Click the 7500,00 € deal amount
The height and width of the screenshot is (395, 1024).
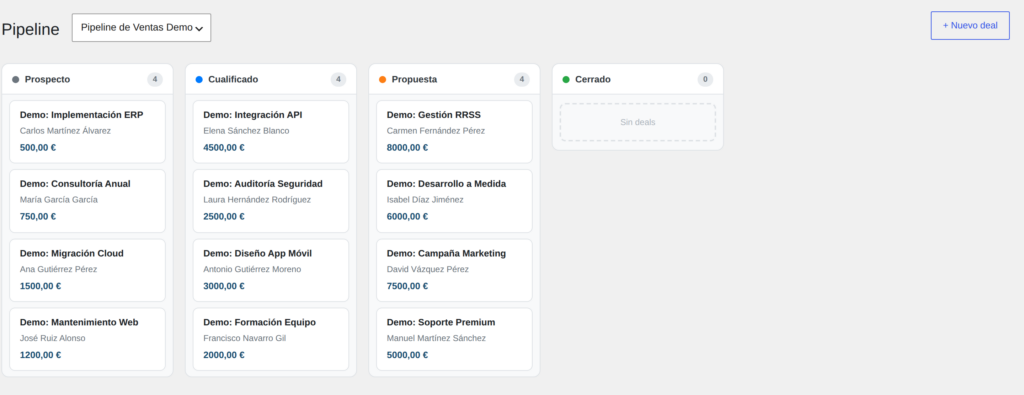click(x=408, y=286)
